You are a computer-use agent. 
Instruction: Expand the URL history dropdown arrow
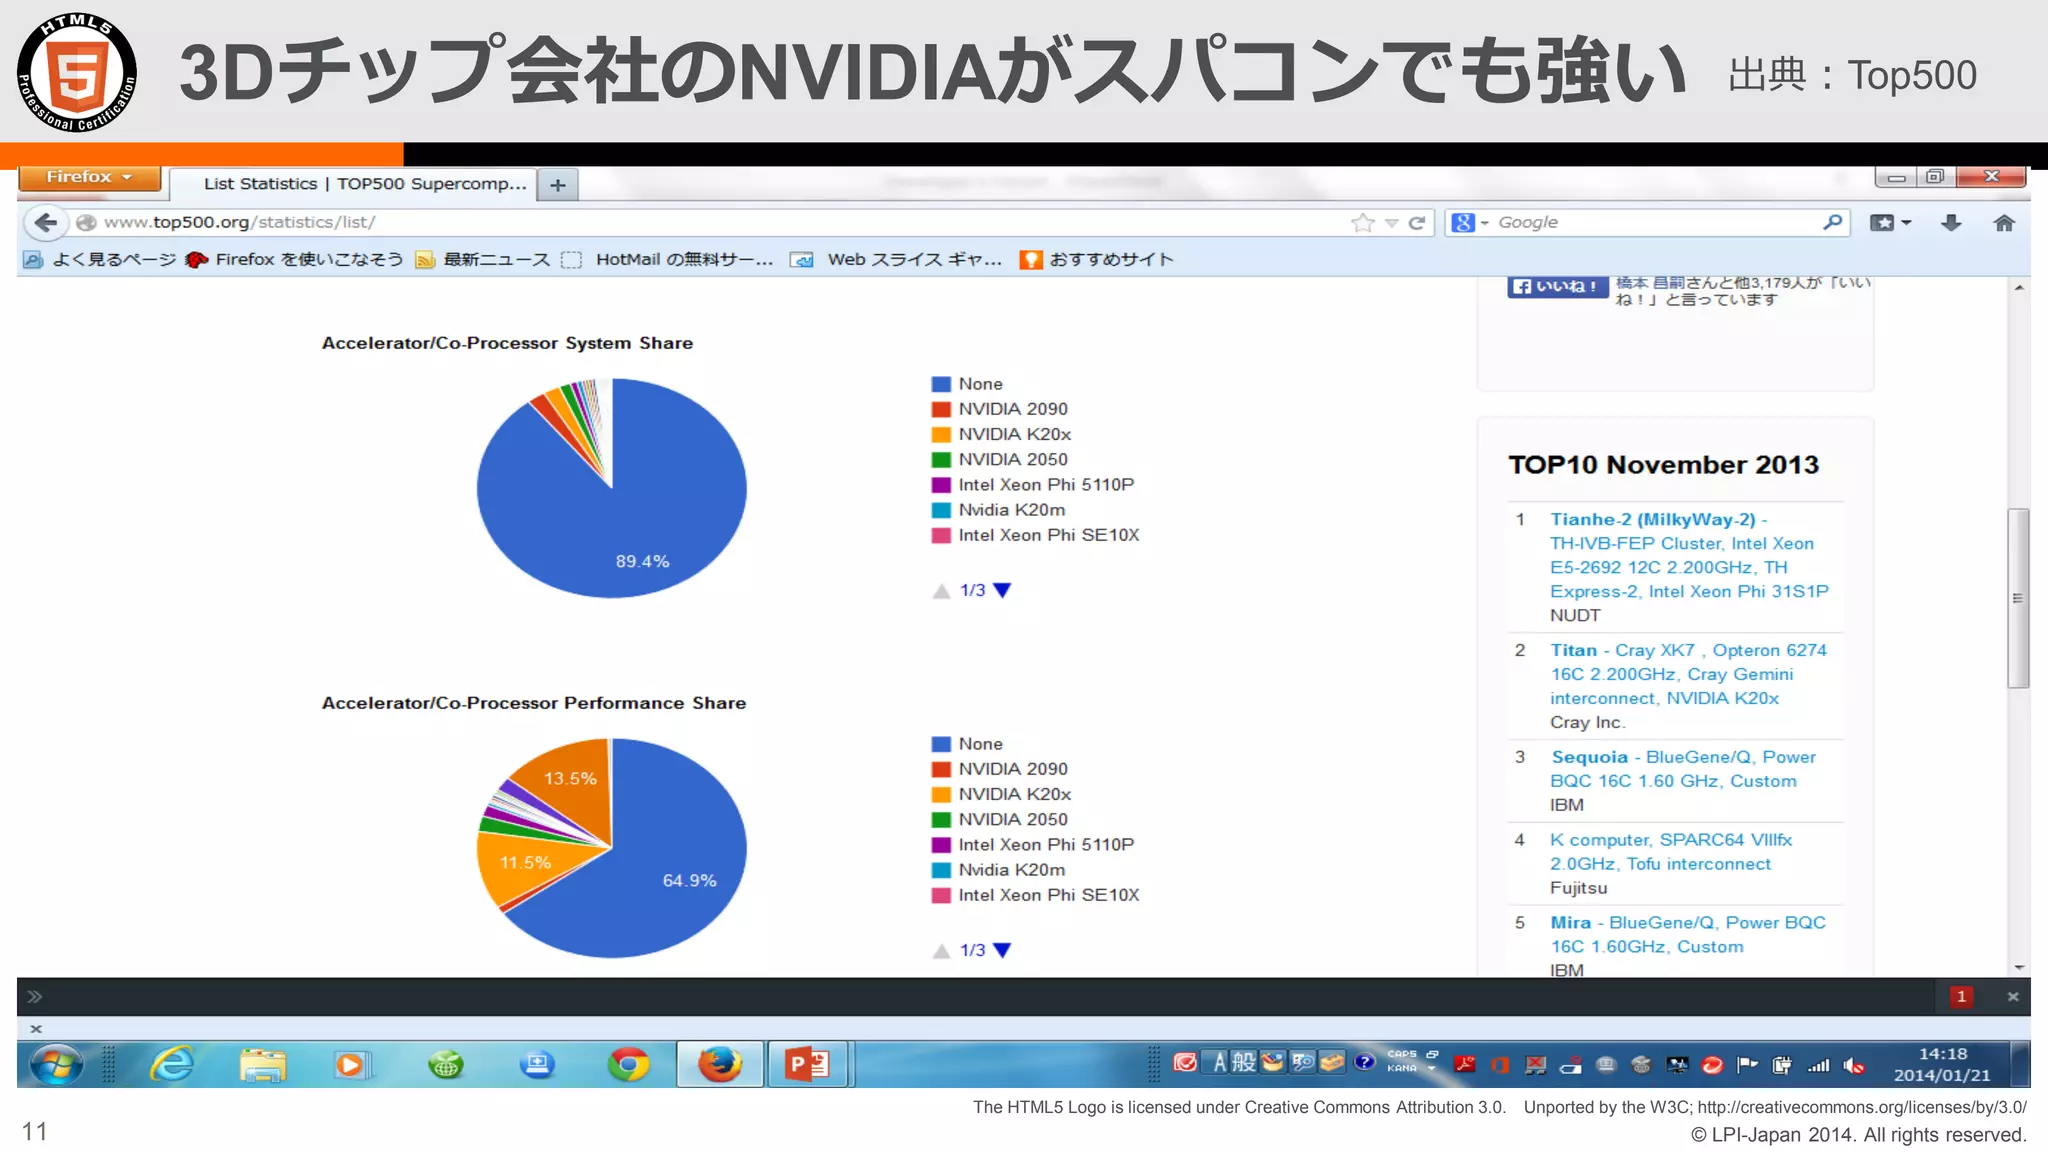[1391, 223]
